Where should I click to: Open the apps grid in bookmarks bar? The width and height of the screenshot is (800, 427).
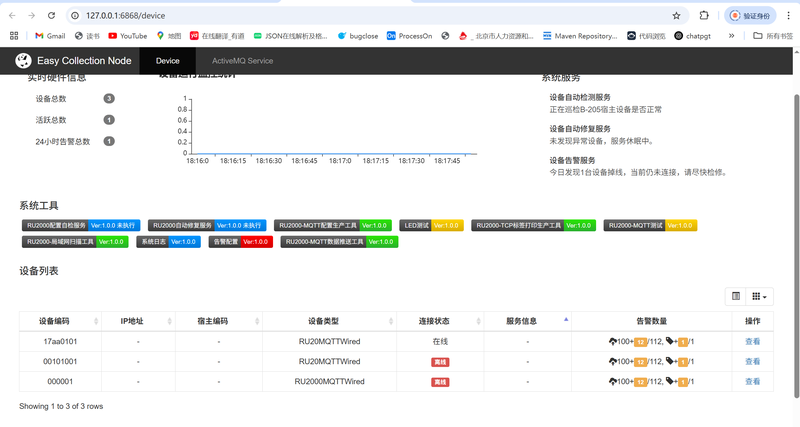[x=14, y=36]
